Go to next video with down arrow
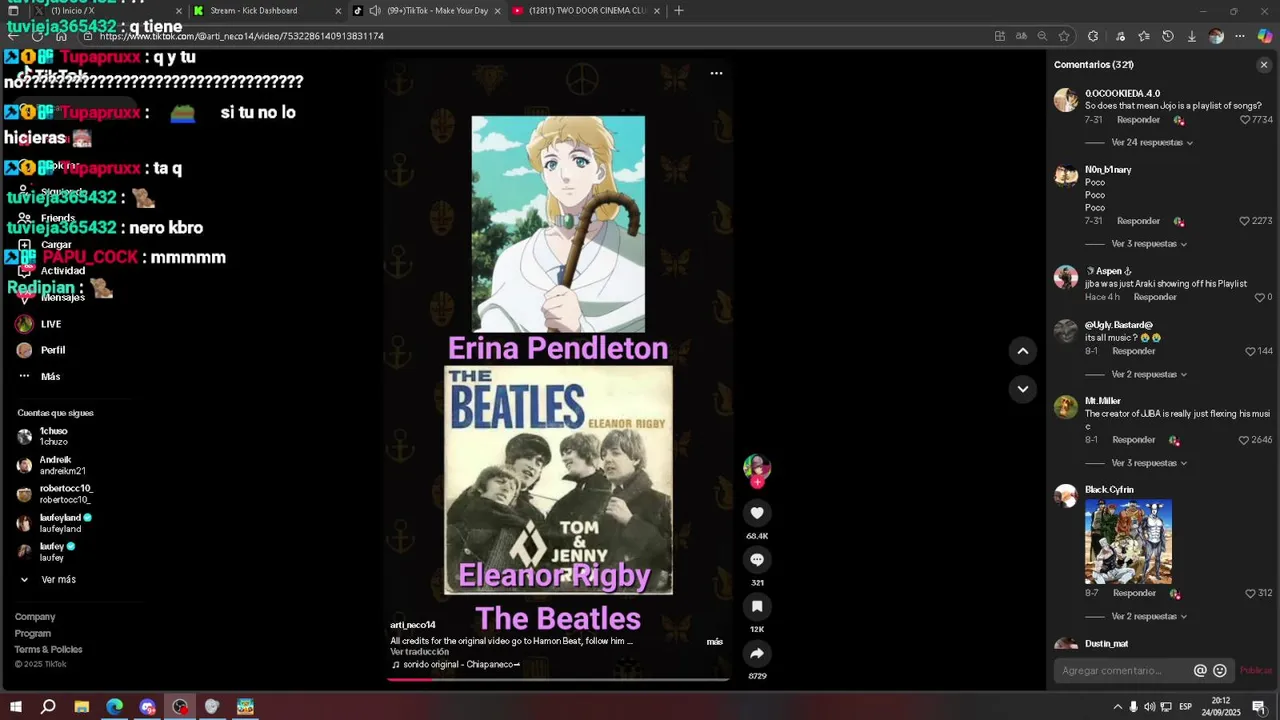 (1022, 389)
